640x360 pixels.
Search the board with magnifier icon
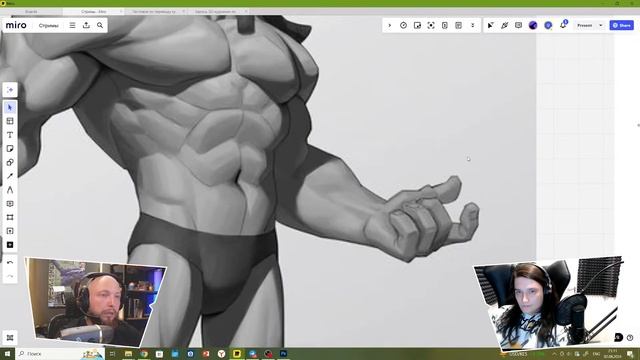point(100,25)
